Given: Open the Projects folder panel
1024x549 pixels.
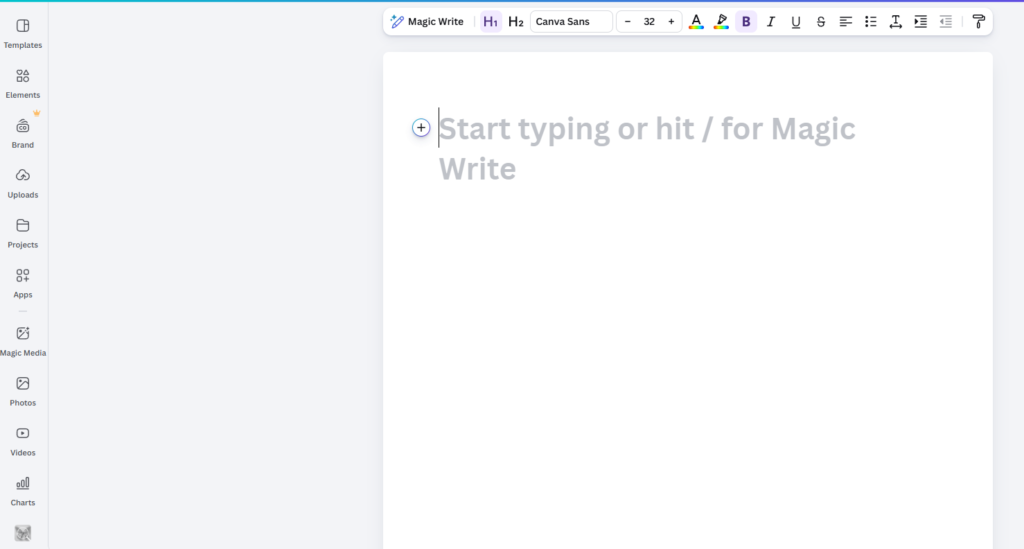Looking at the screenshot, I should point(23,232).
